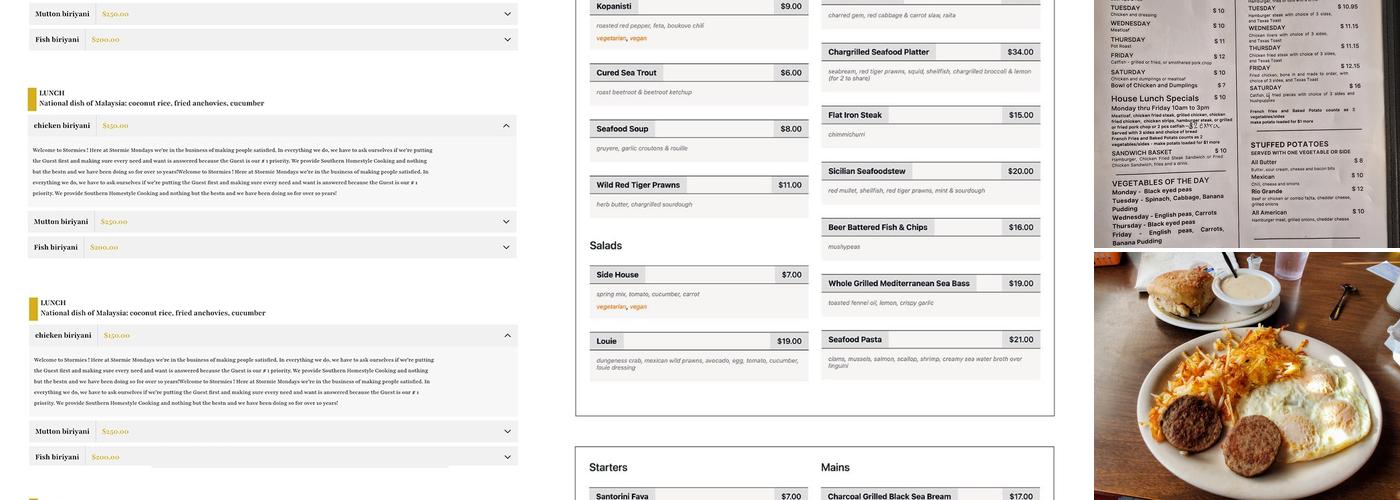
Task: Select Beer Battered Fish & Chips
Action: coord(877,227)
